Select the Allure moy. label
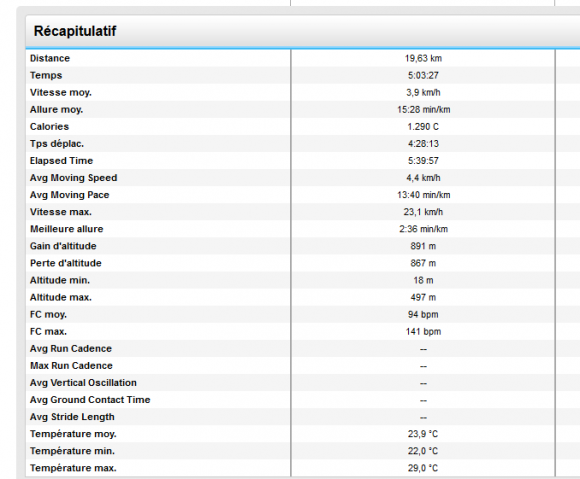 56,109
